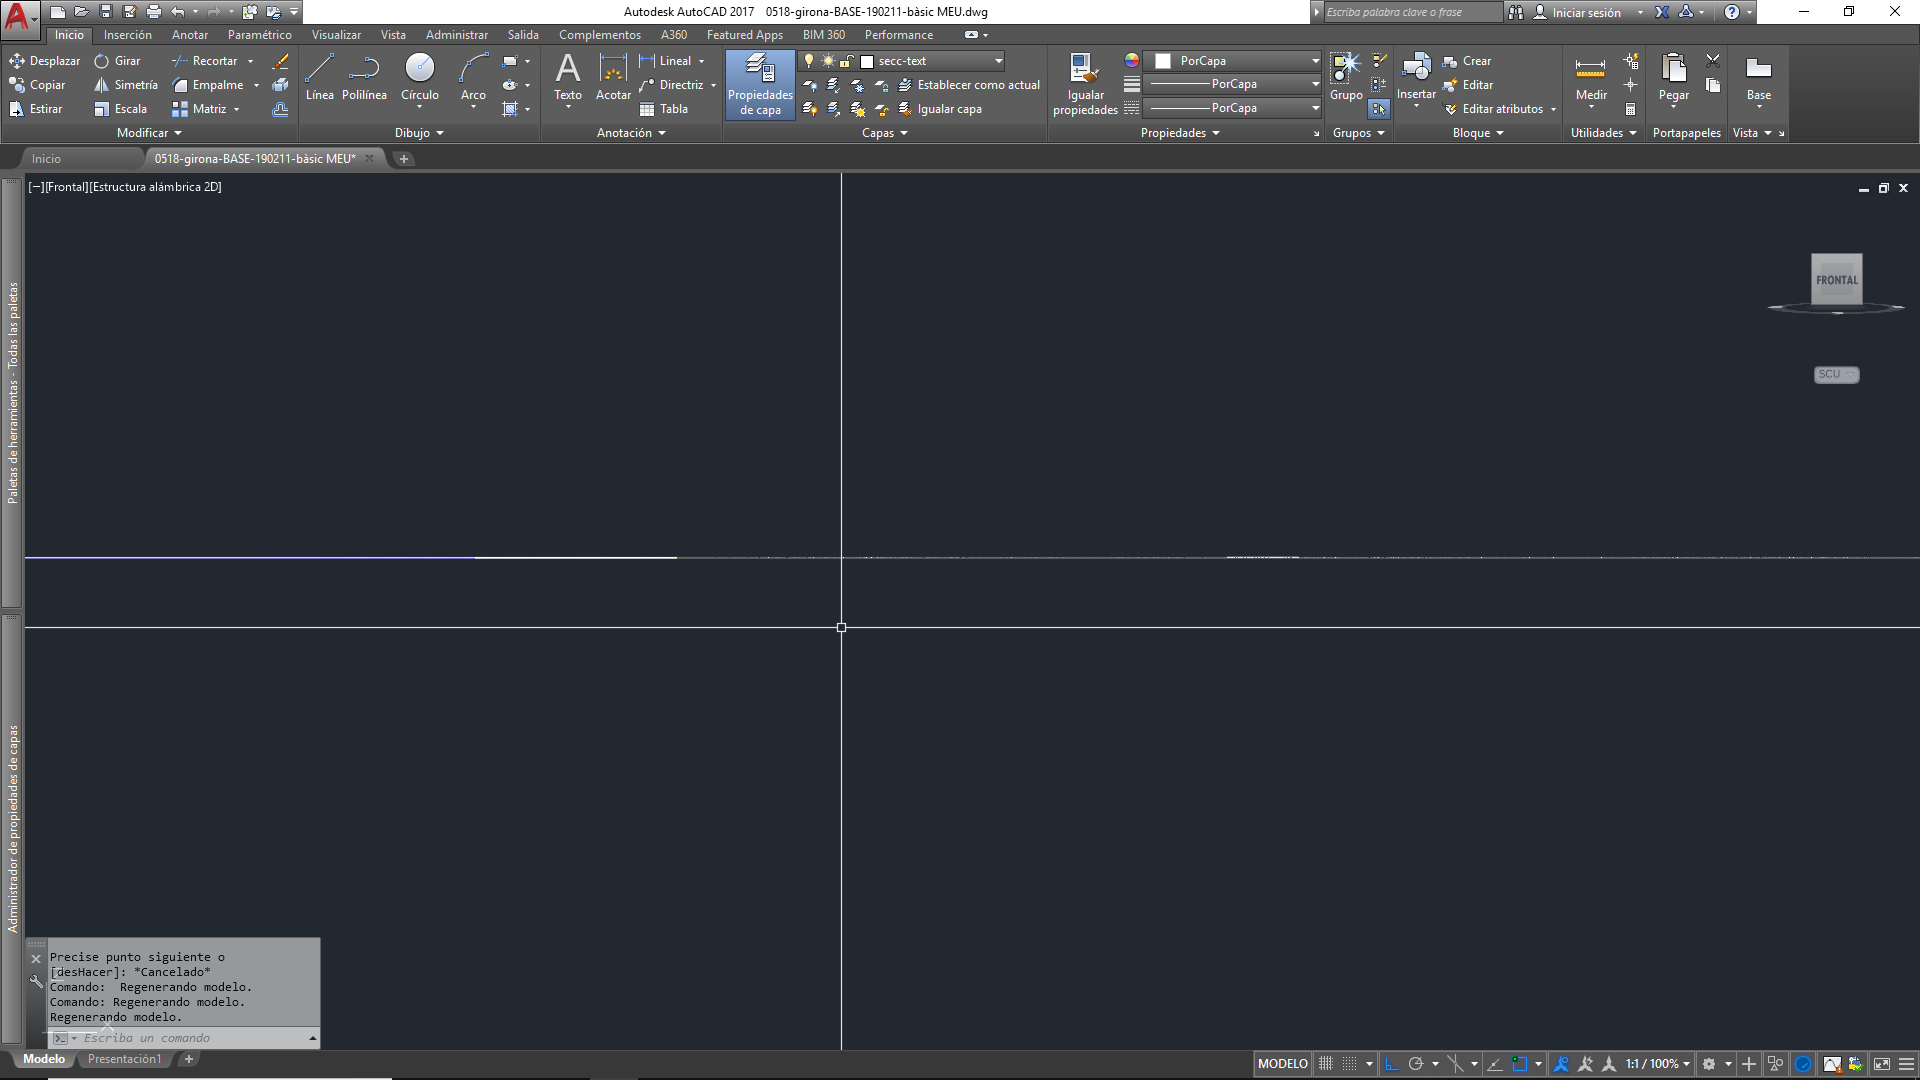1920x1080 pixels.
Task: Toggle snap mode dotted grid button
Action: click(1350, 1064)
